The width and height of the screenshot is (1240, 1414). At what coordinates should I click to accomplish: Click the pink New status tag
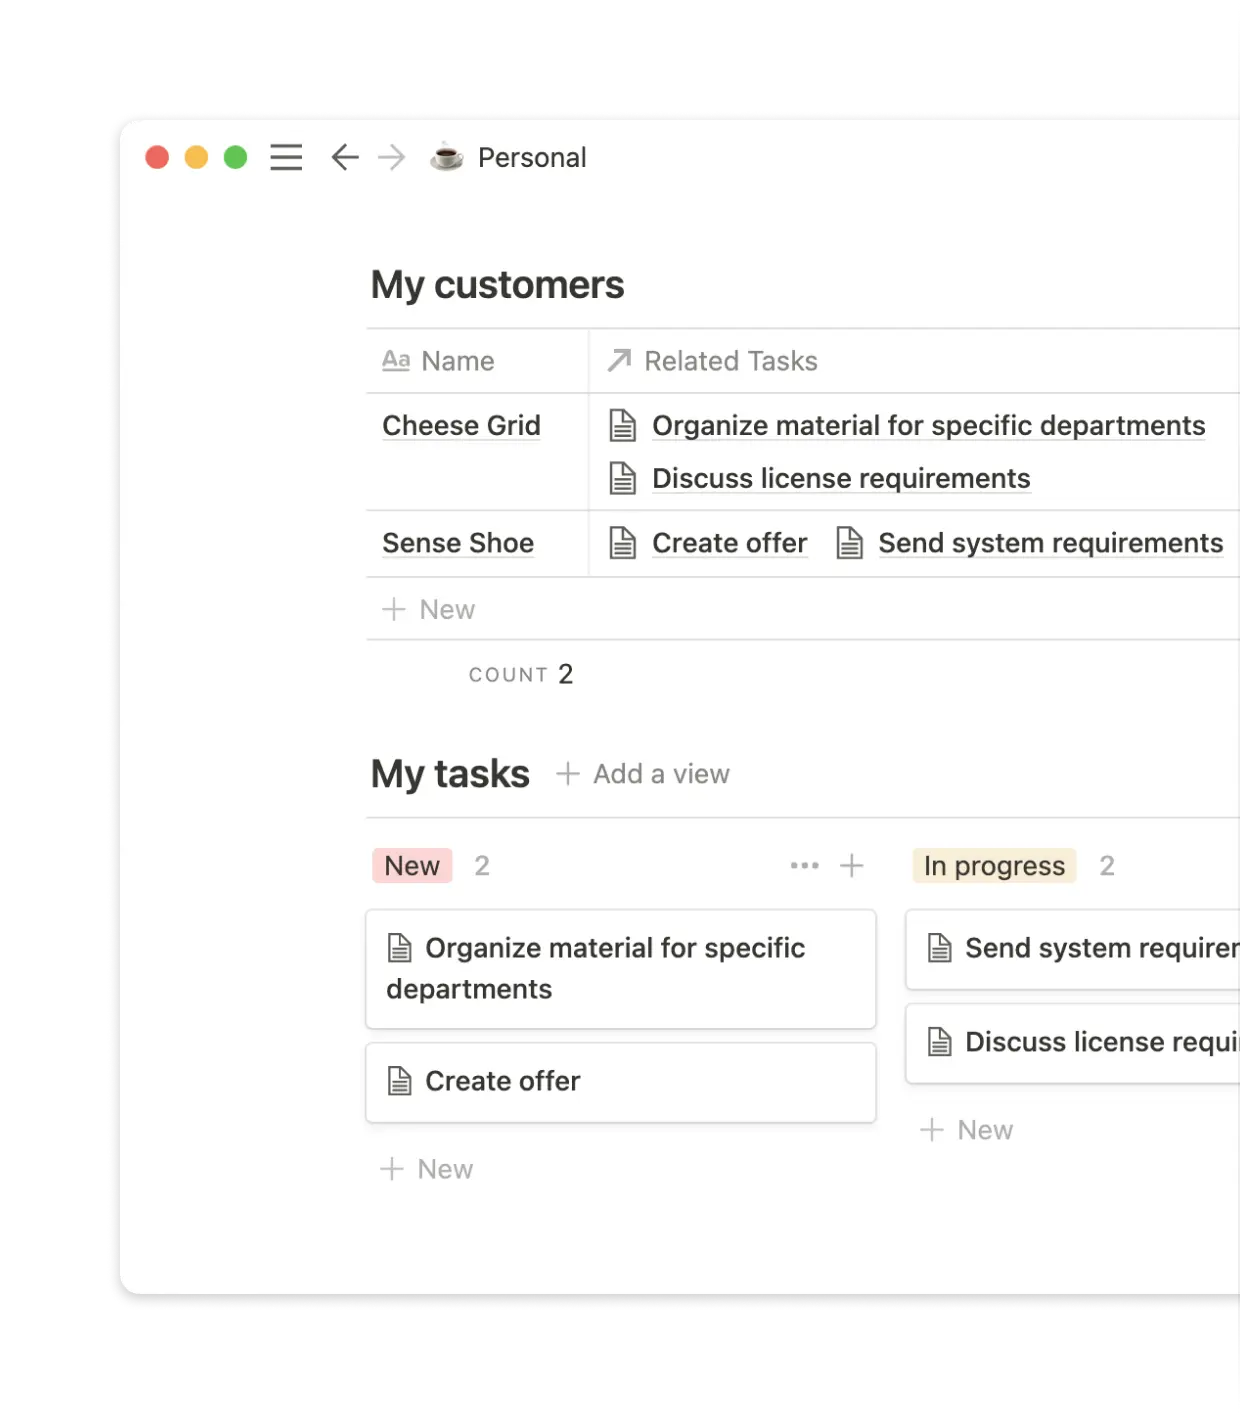pos(412,866)
